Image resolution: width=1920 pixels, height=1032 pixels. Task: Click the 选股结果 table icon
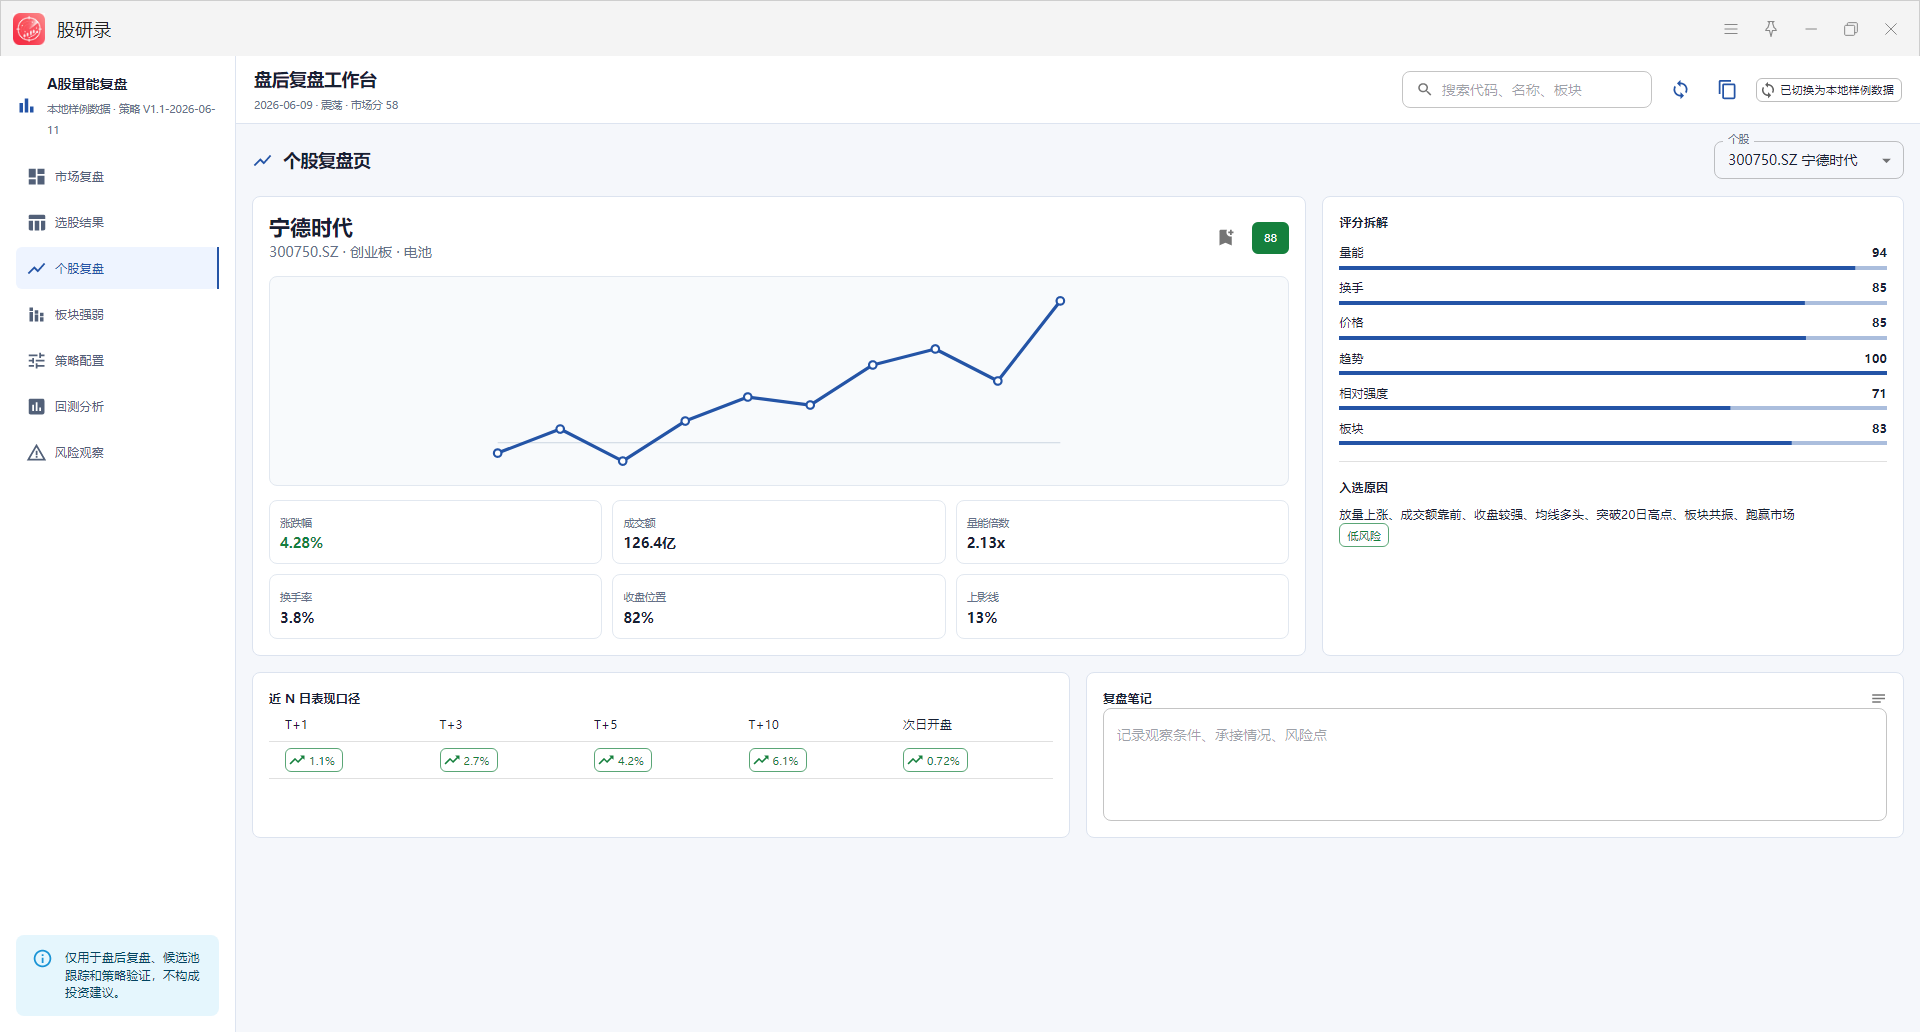[37, 223]
